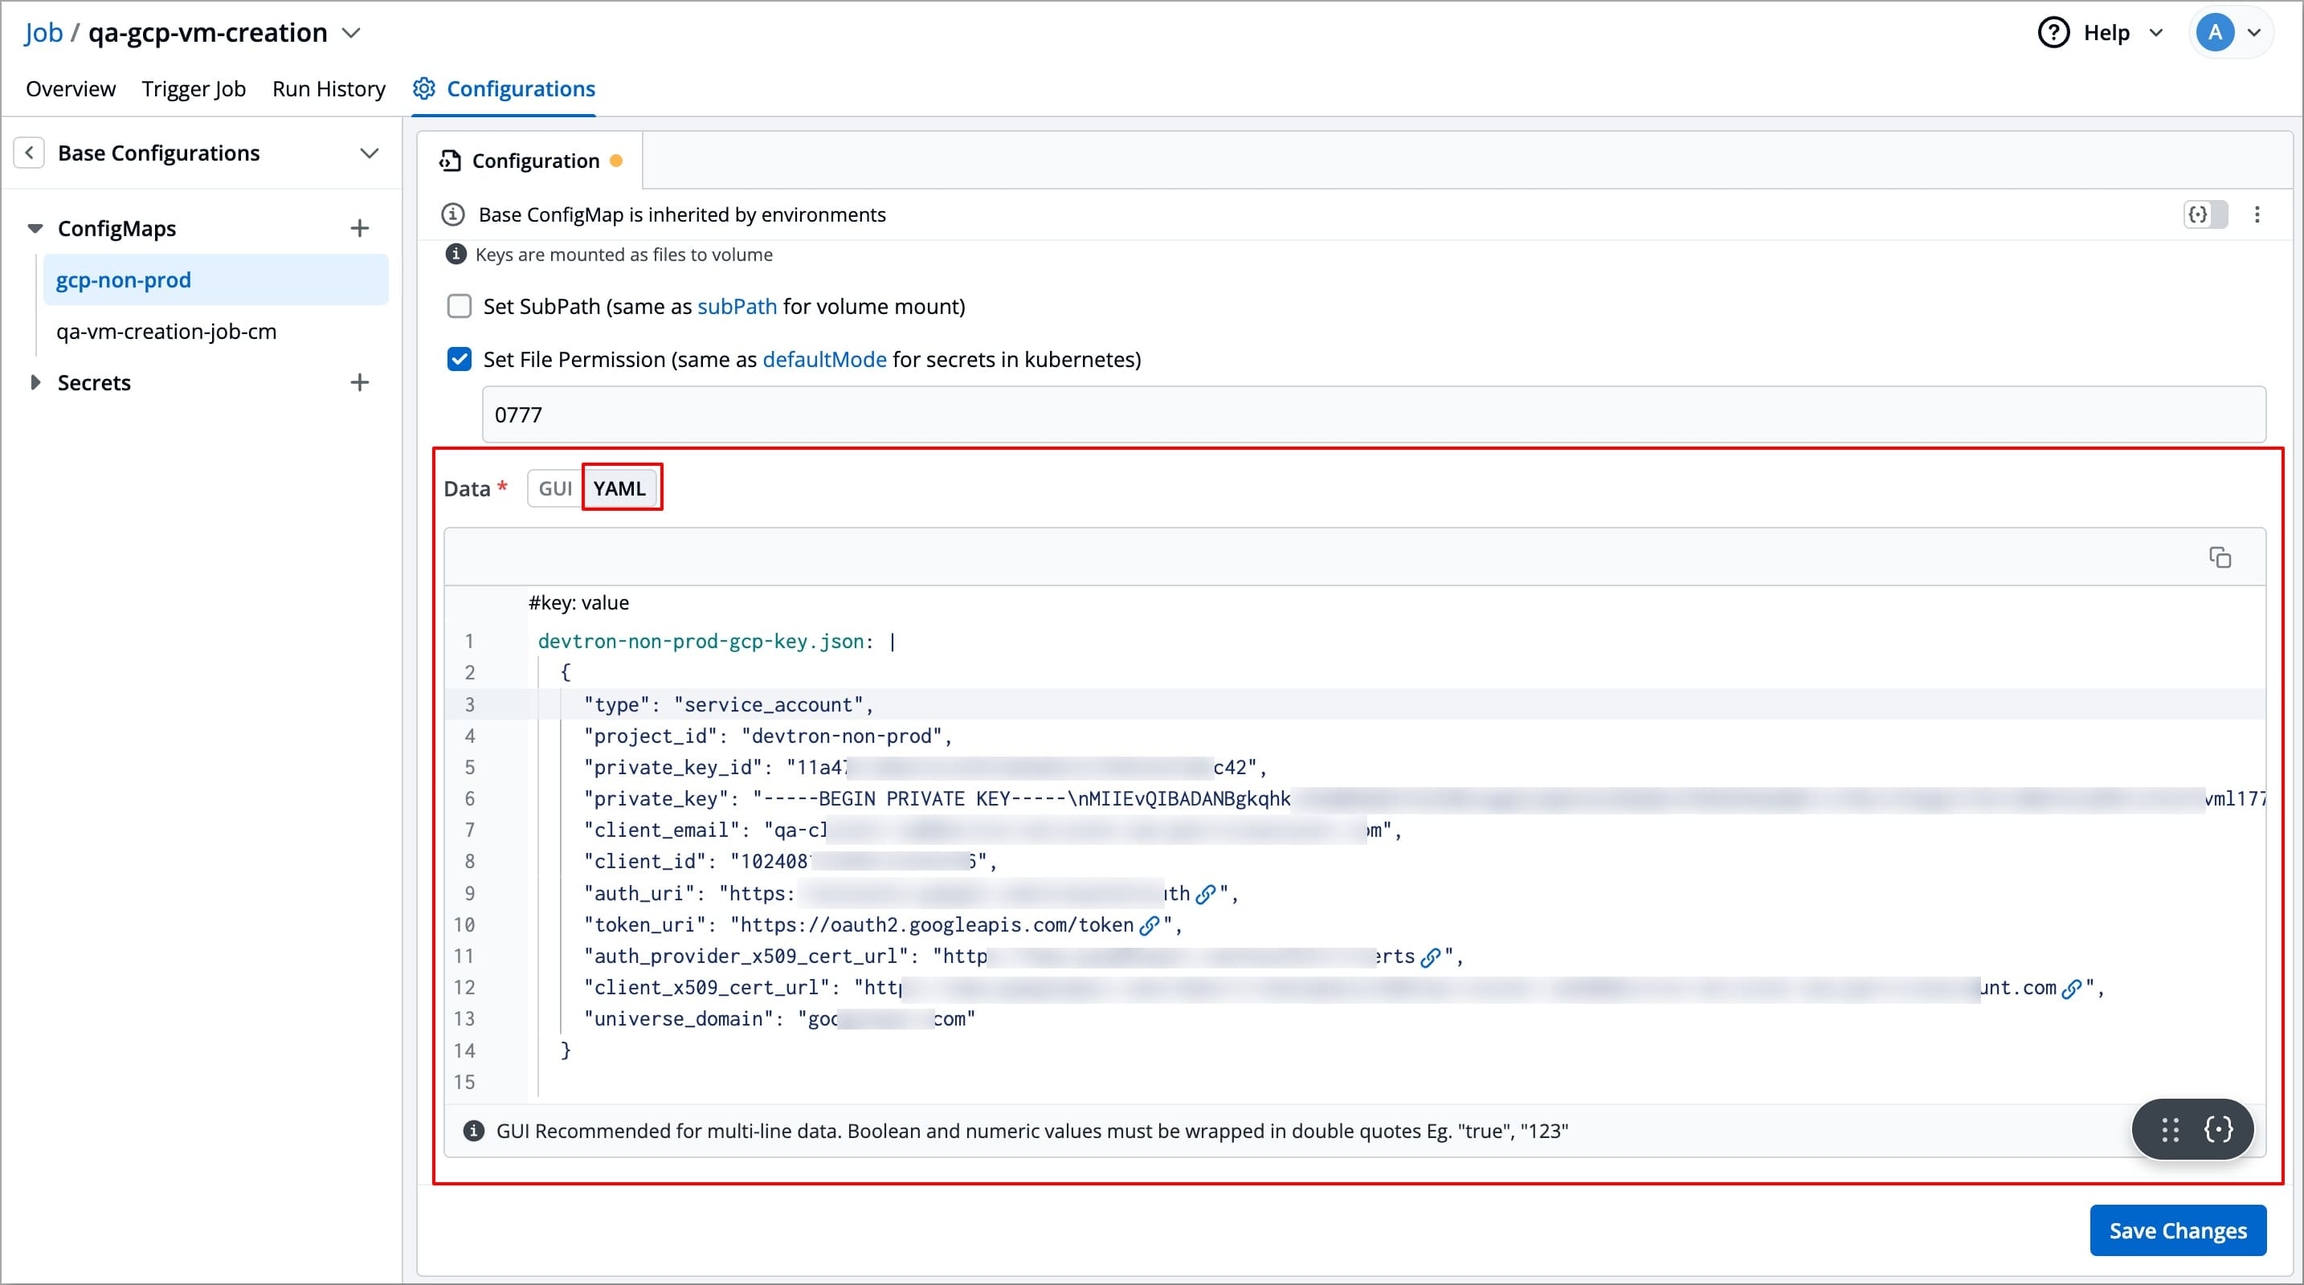
Task: Expand the Base Configurations dropdown
Action: tap(369, 154)
